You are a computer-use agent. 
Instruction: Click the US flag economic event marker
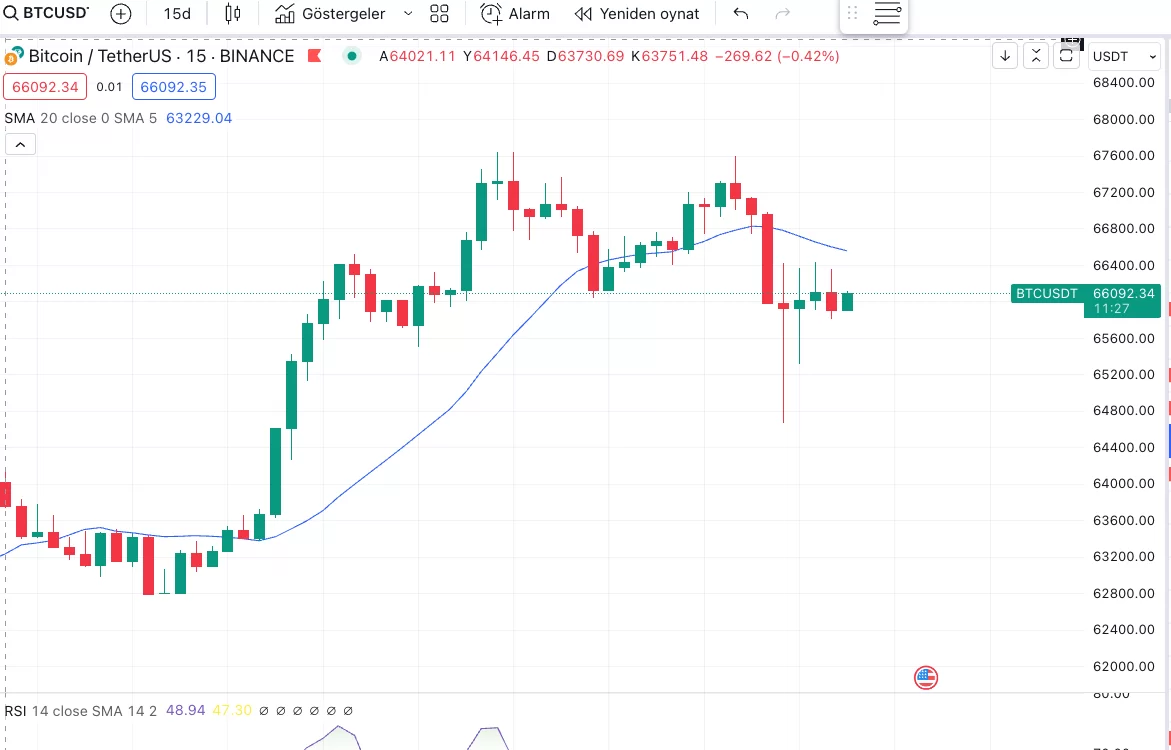pyautogui.click(x=926, y=678)
